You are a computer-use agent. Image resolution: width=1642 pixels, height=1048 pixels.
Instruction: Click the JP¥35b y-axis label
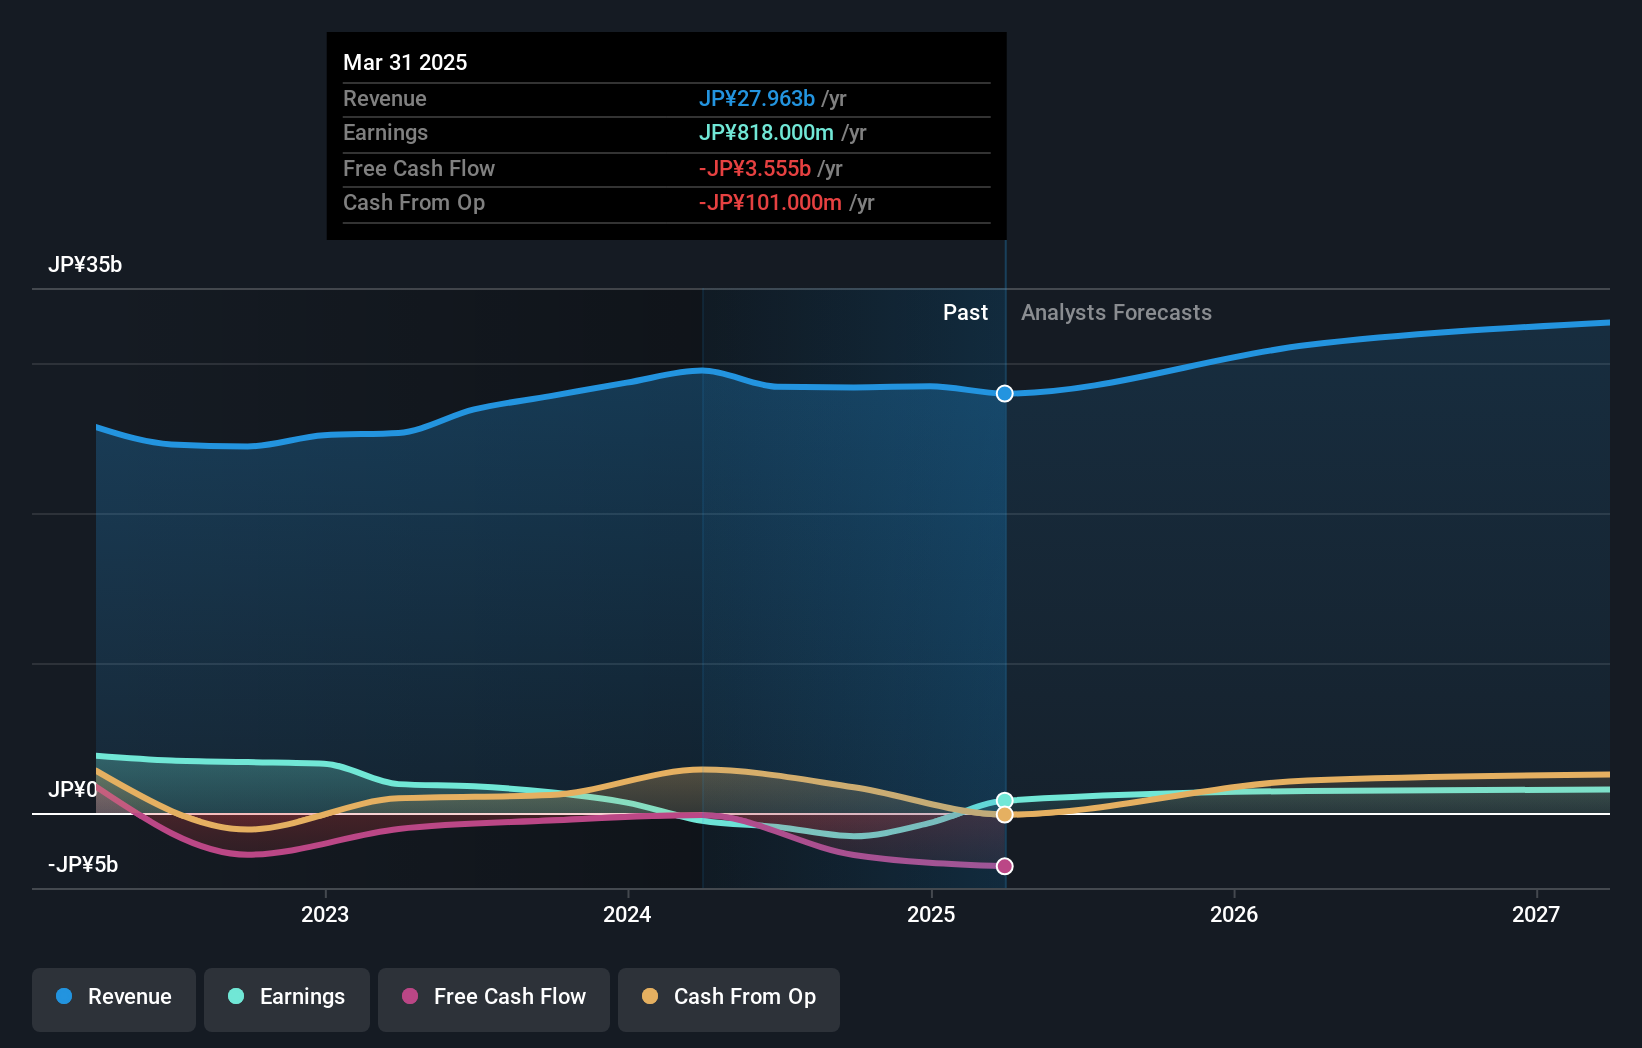pos(85,264)
